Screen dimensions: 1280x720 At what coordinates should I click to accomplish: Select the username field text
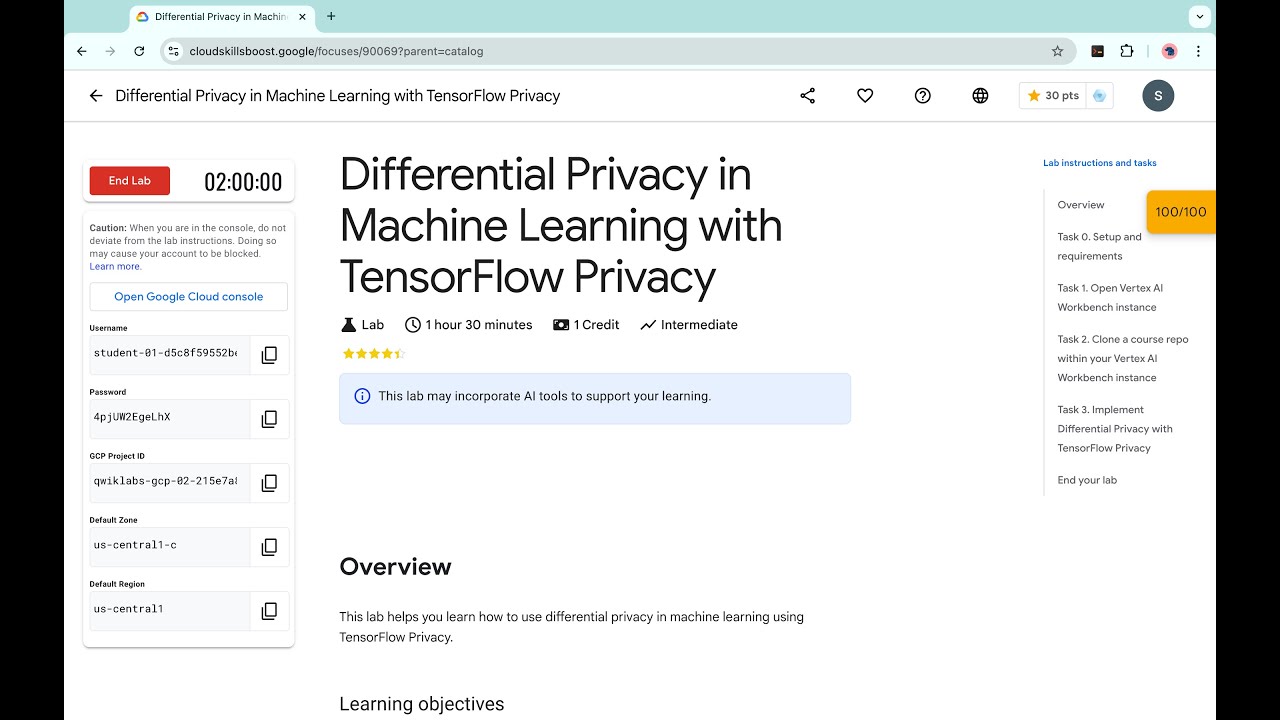pyautogui.click(x=166, y=353)
